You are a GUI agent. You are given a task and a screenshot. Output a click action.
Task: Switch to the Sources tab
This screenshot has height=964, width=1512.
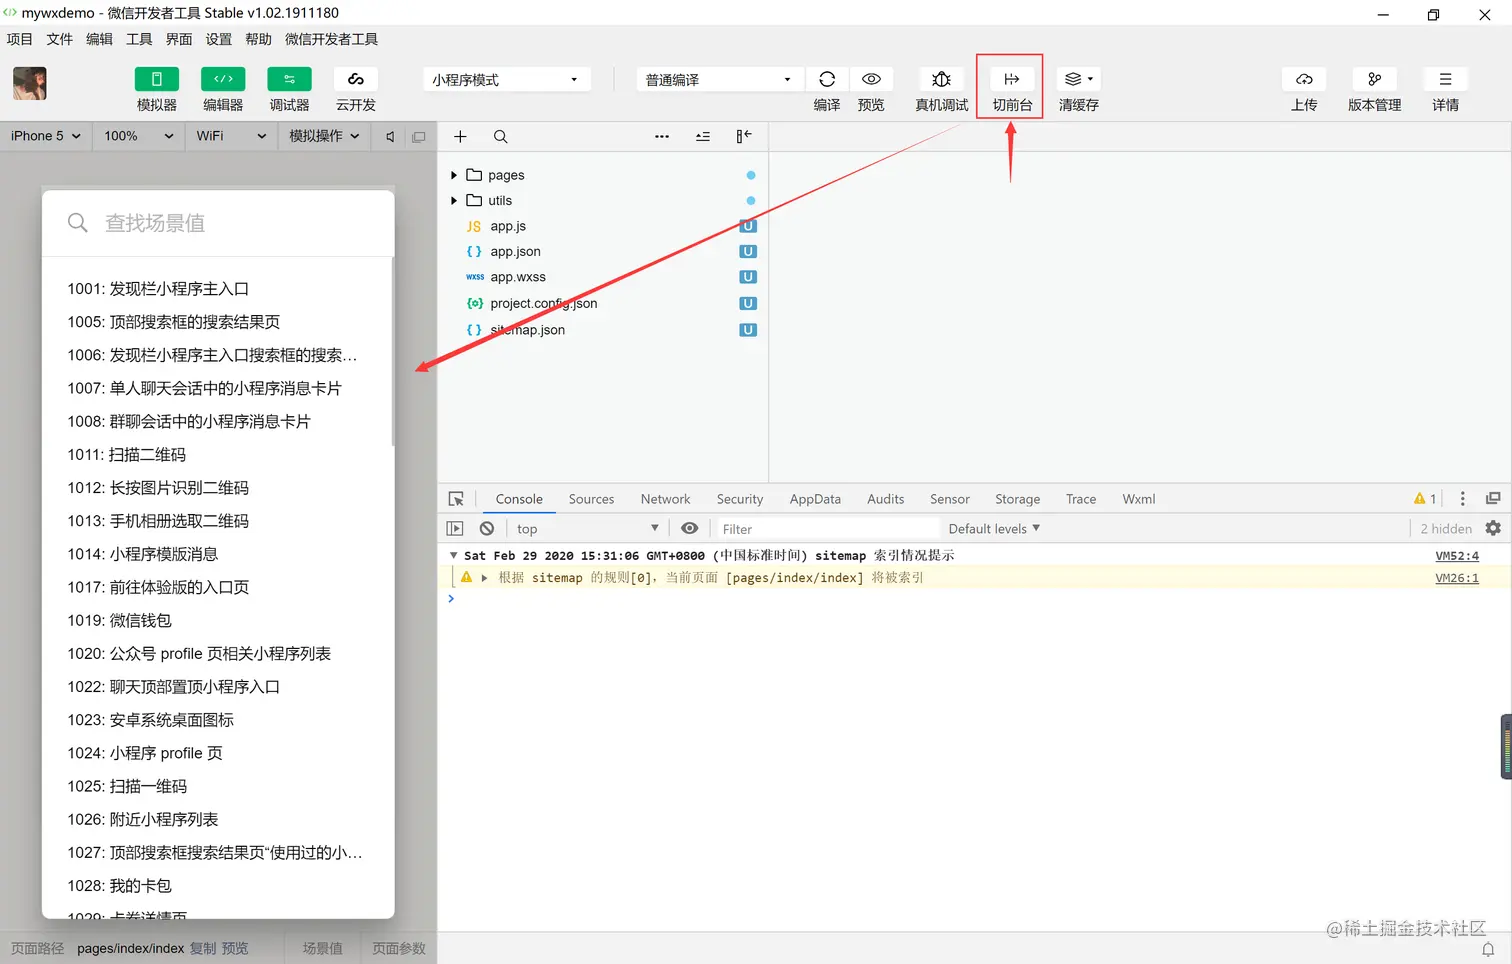[591, 499]
